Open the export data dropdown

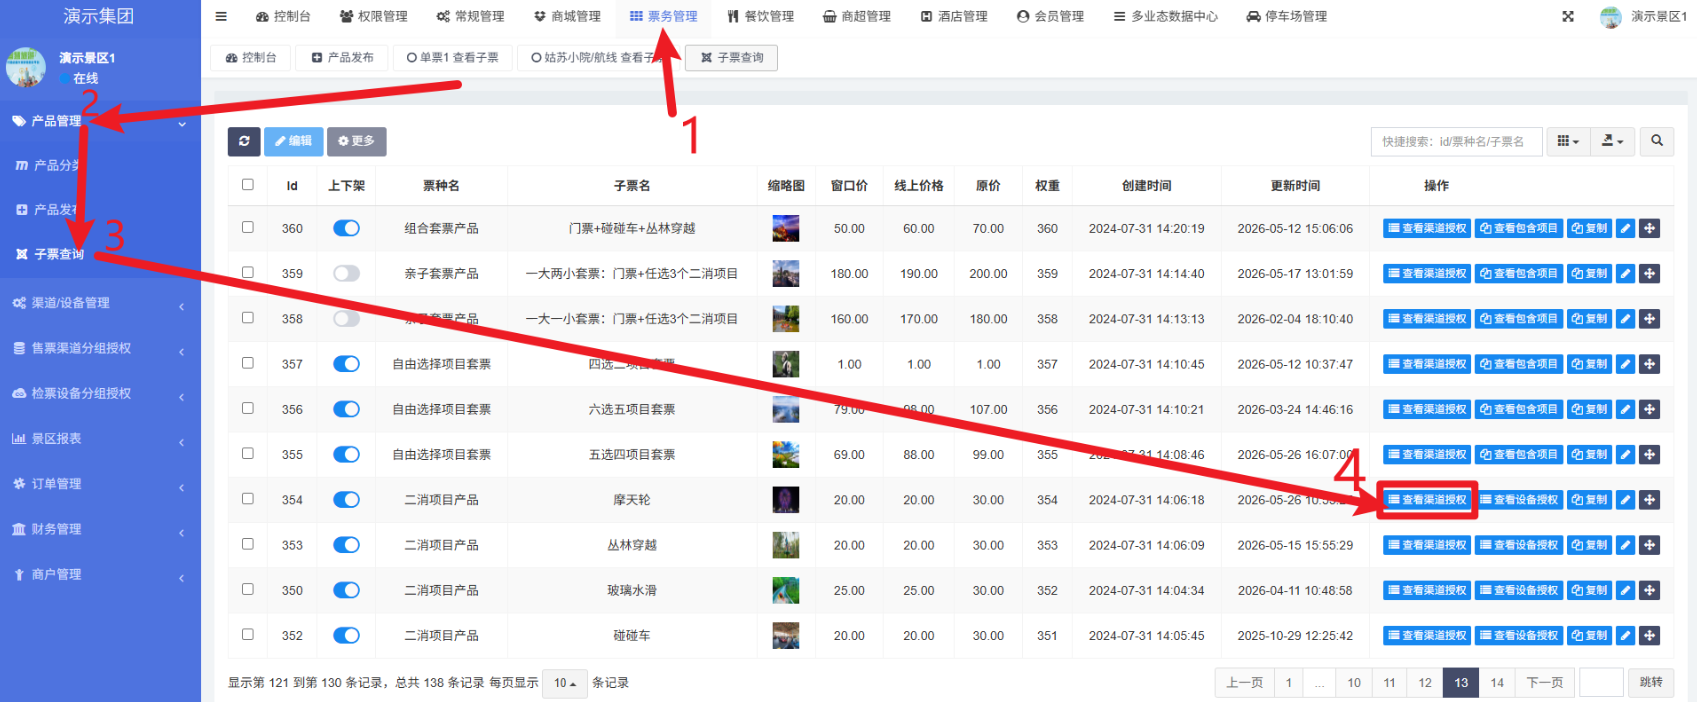tap(1612, 141)
